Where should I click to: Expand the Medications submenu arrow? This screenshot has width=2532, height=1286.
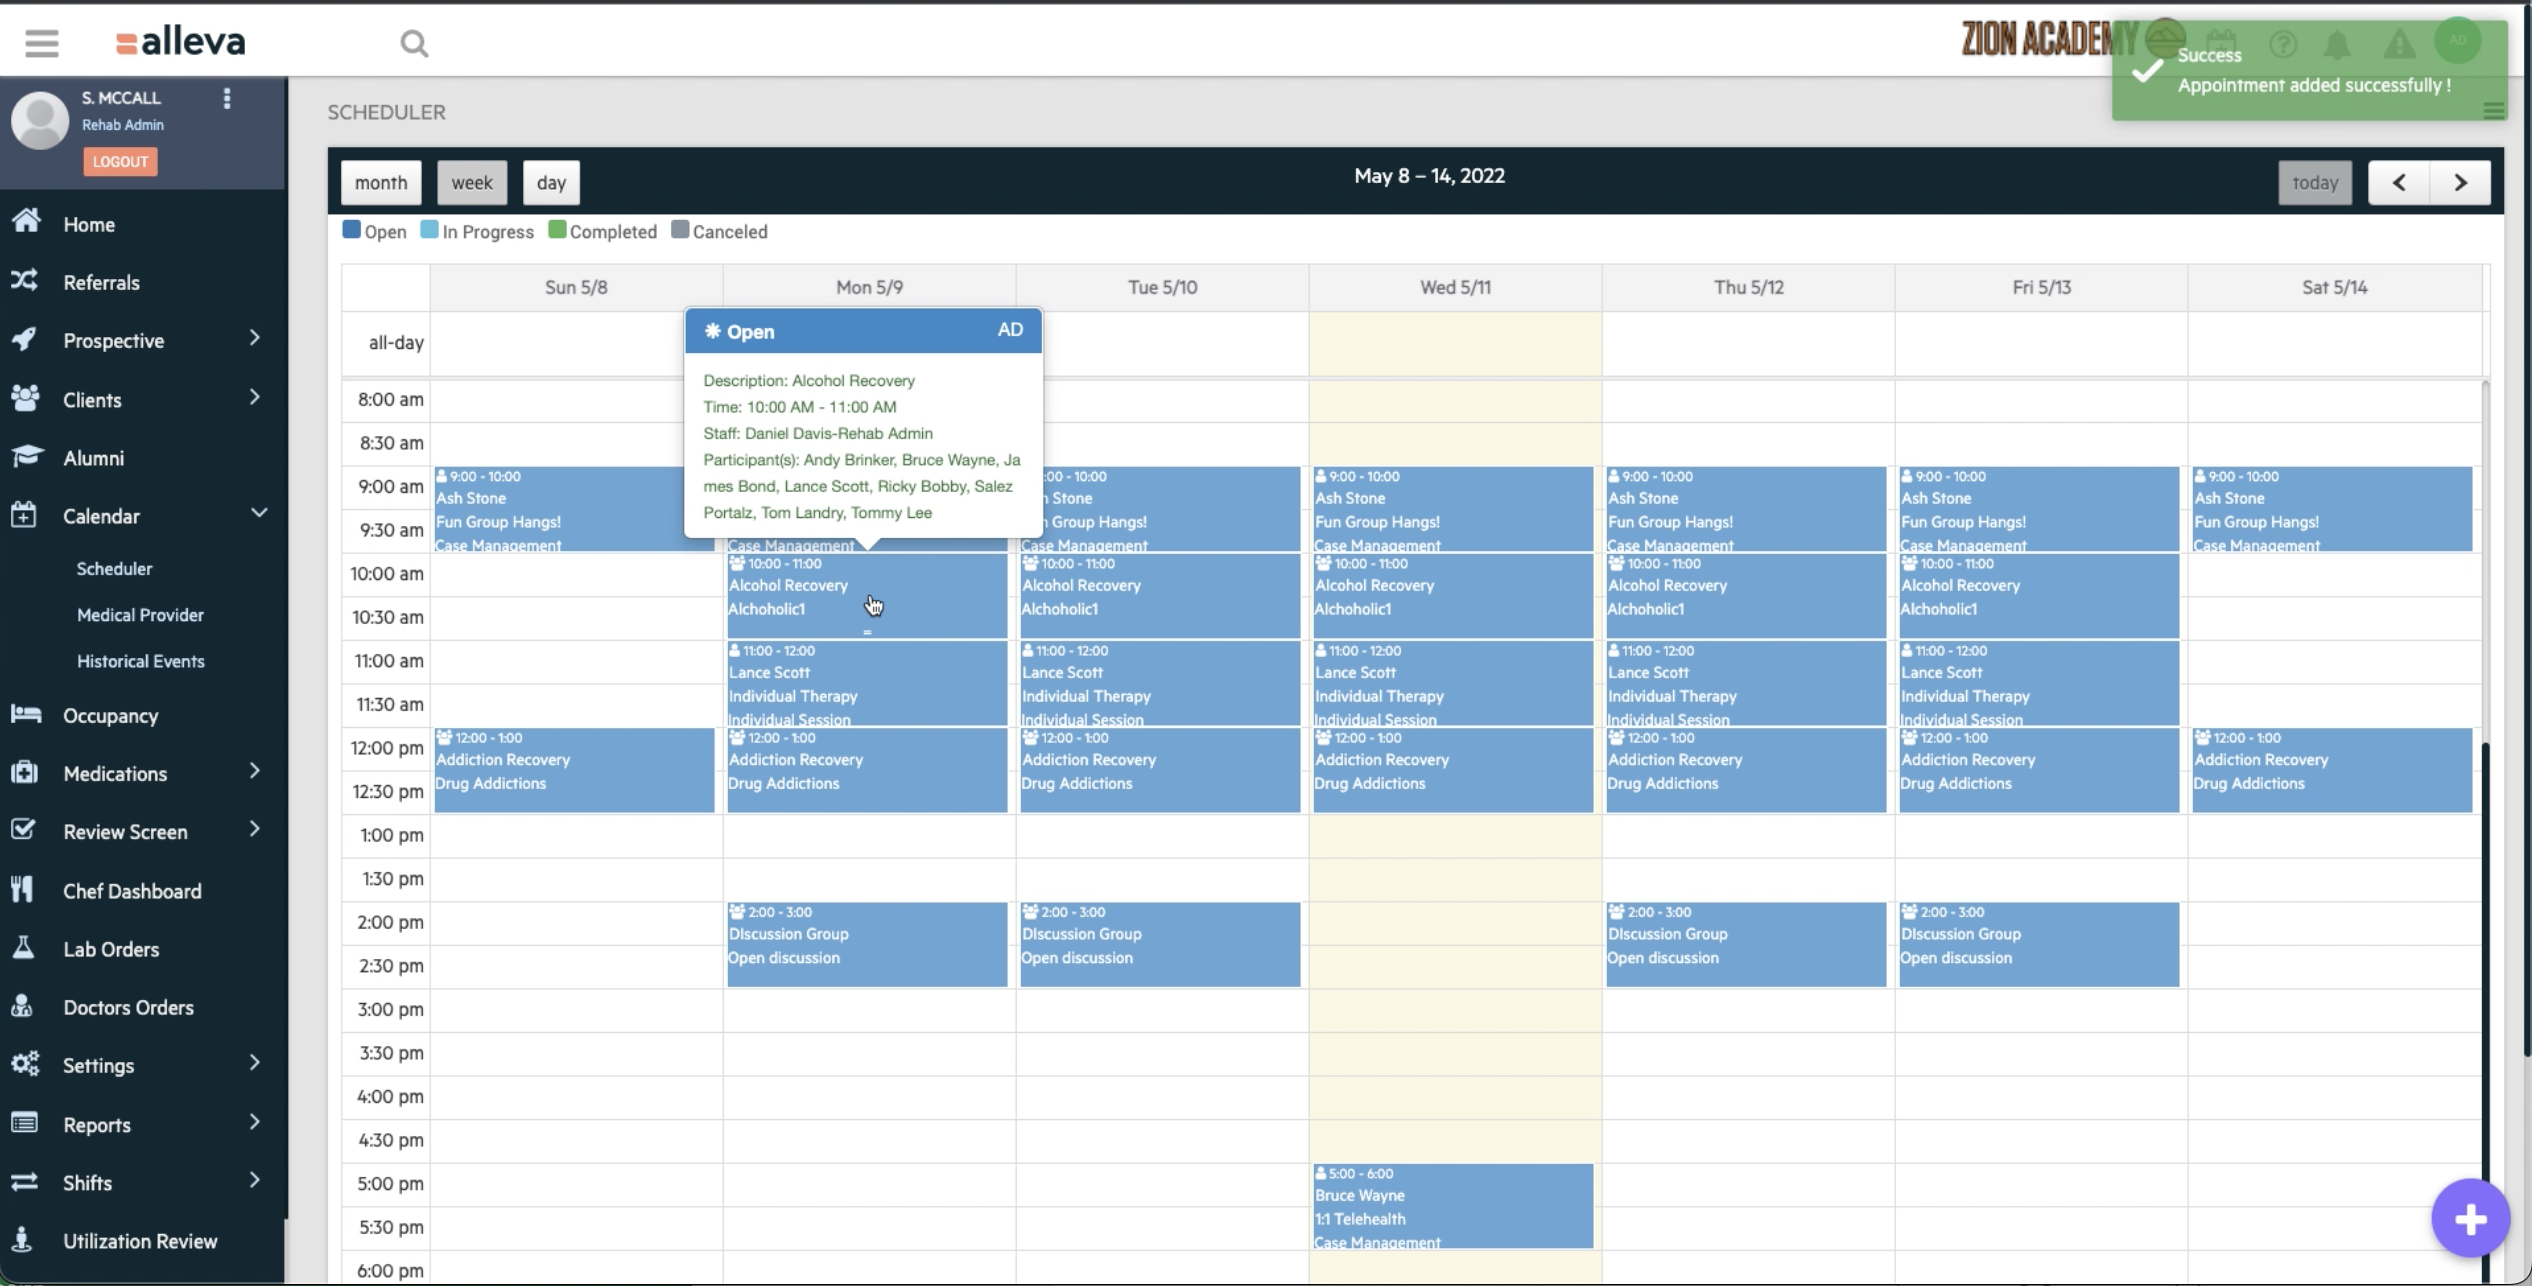255,771
